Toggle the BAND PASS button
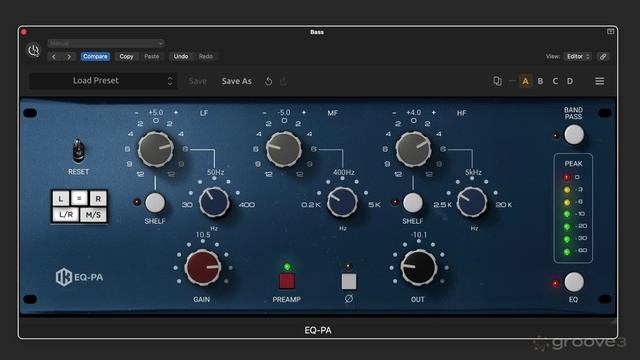 (x=574, y=135)
